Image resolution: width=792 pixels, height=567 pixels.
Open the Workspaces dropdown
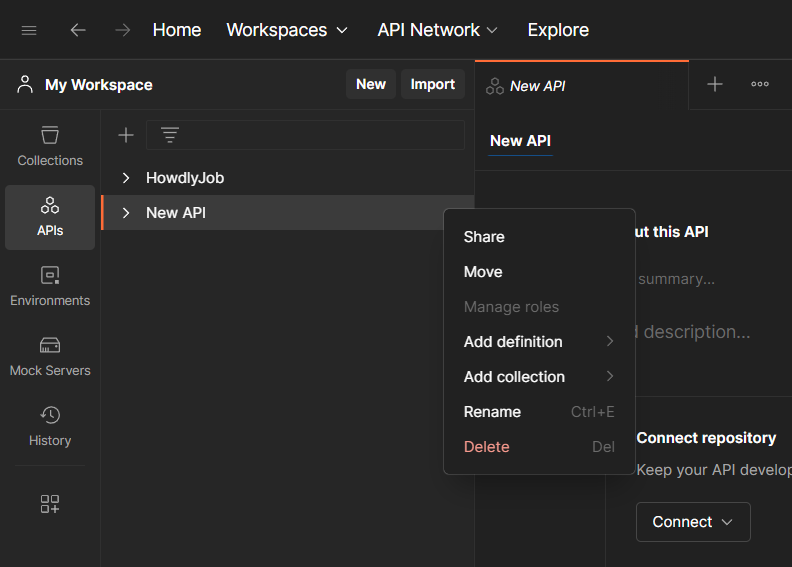[x=287, y=30]
